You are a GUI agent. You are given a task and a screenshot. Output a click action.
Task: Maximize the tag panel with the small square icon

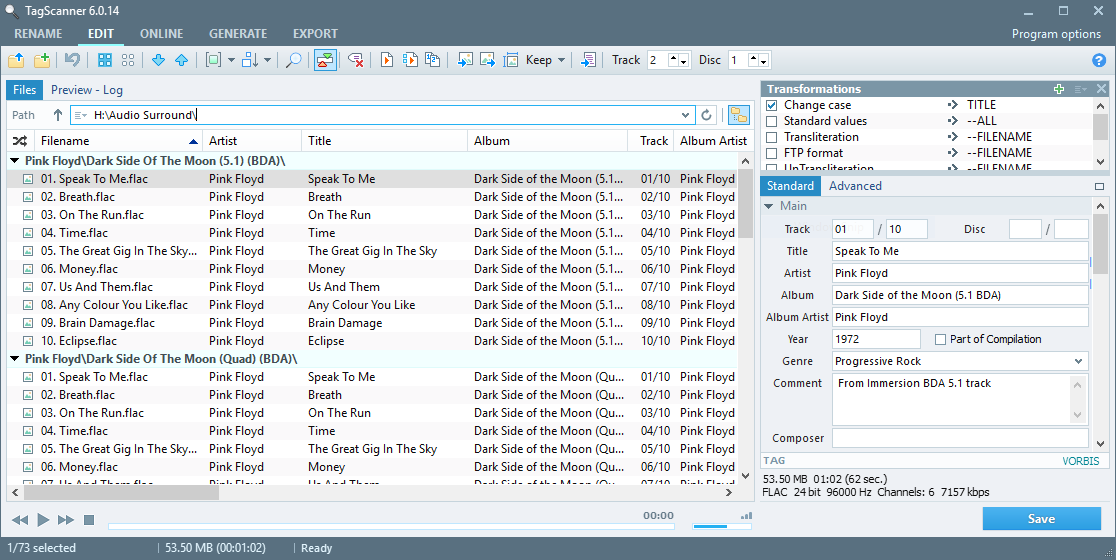[x=1100, y=186]
